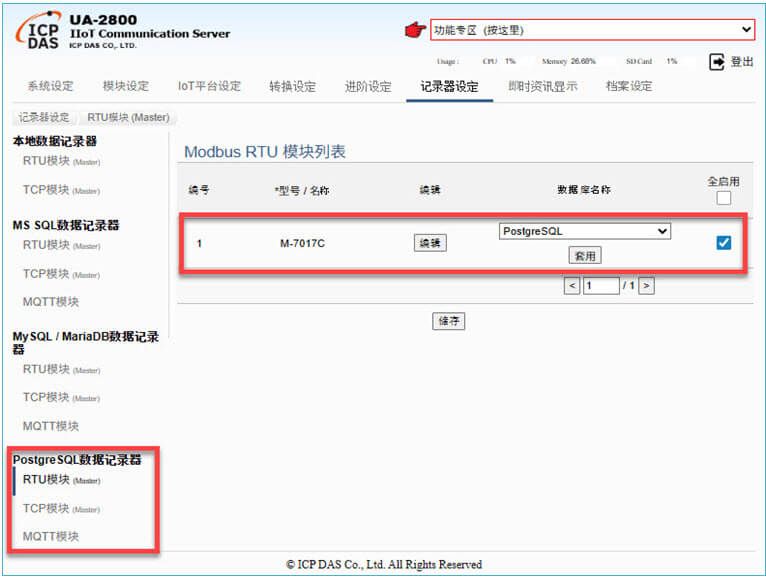The height and width of the screenshot is (577, 766).
Task: Go to next page with > button
Action: click(x=646, y=285)
